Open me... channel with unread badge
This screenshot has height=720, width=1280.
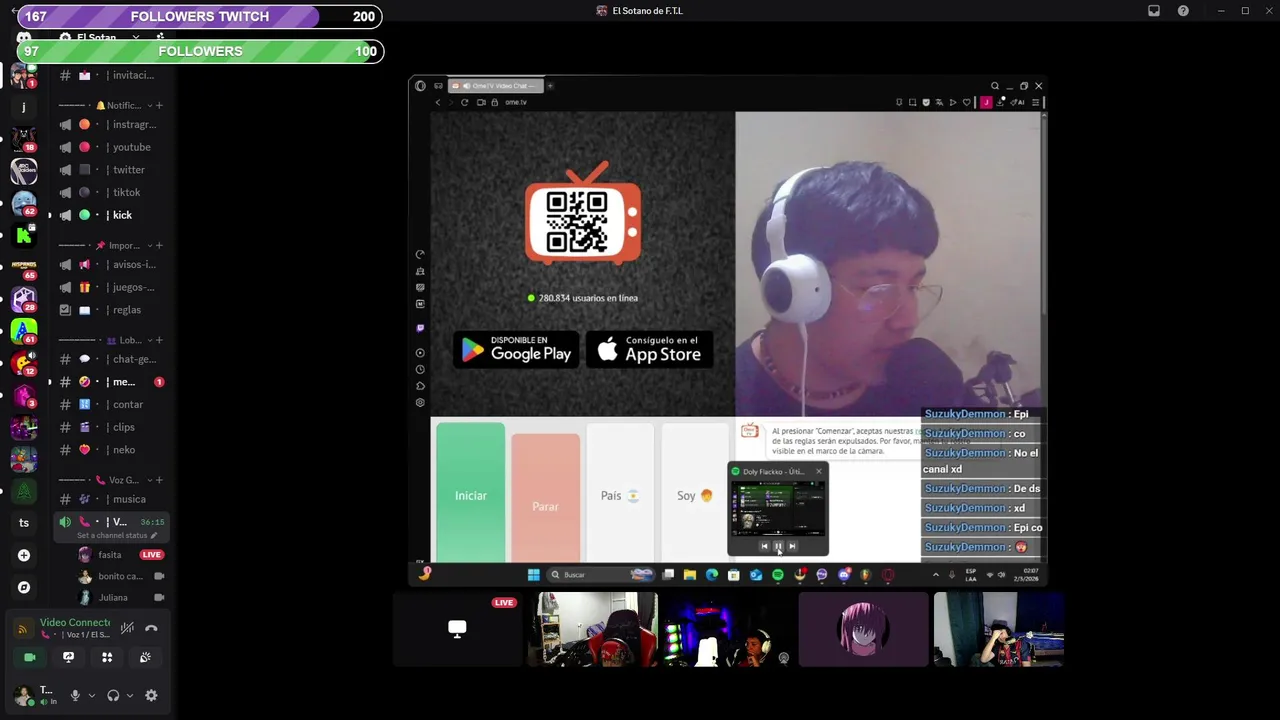pos(110,382)
